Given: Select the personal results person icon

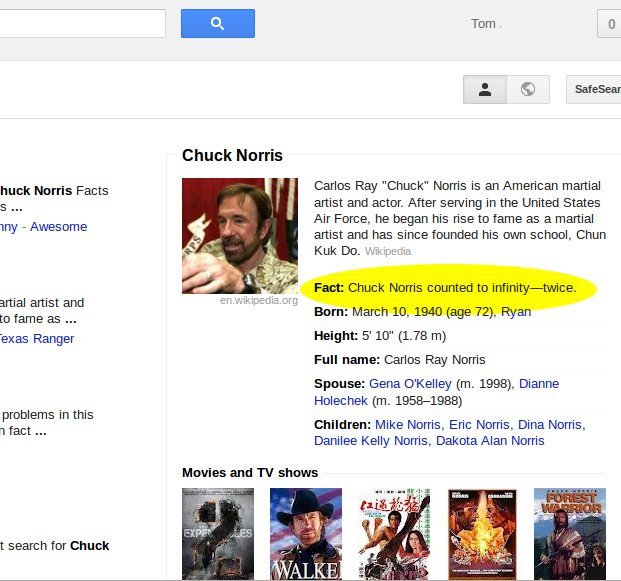Looking at the screenshot, I should click(485, 90).
